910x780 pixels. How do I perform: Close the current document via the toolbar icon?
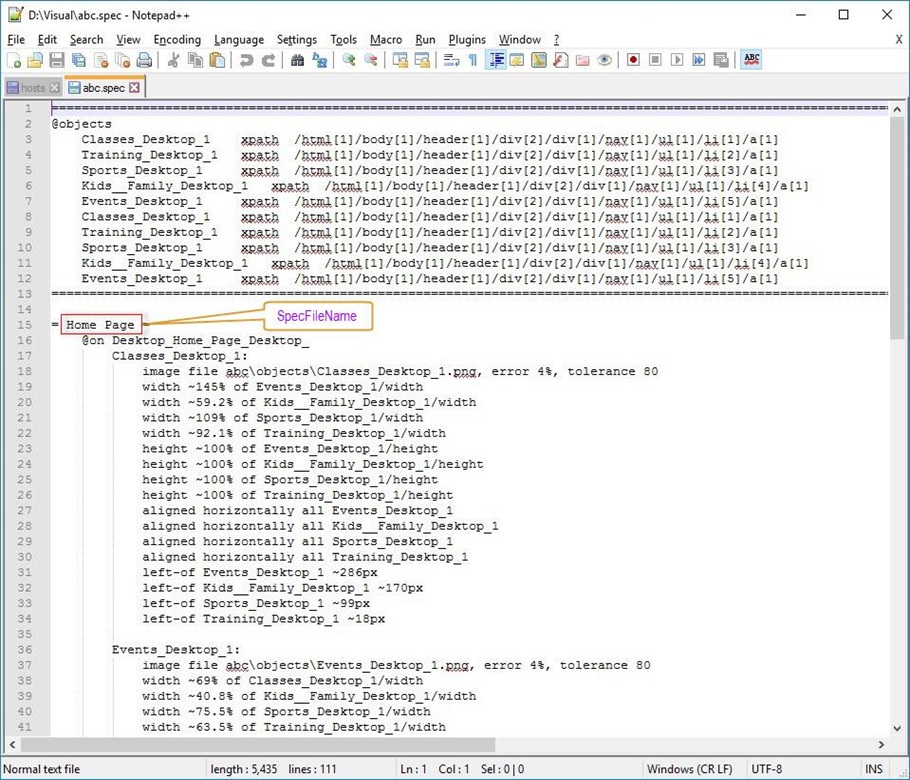coord(101,60)
